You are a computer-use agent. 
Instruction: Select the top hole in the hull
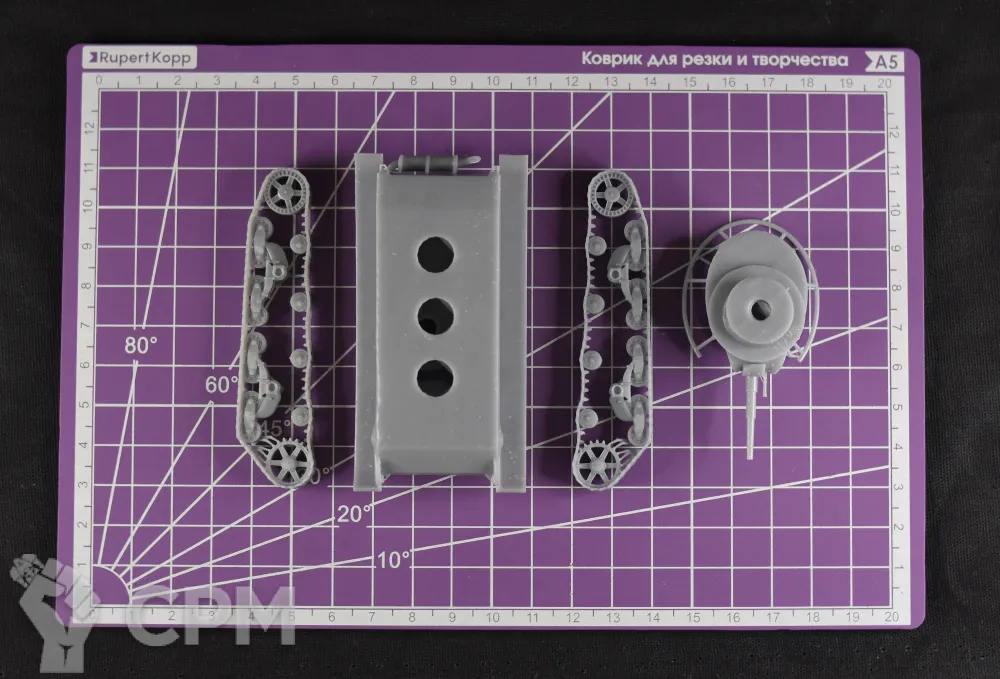(x=434, y=256)
